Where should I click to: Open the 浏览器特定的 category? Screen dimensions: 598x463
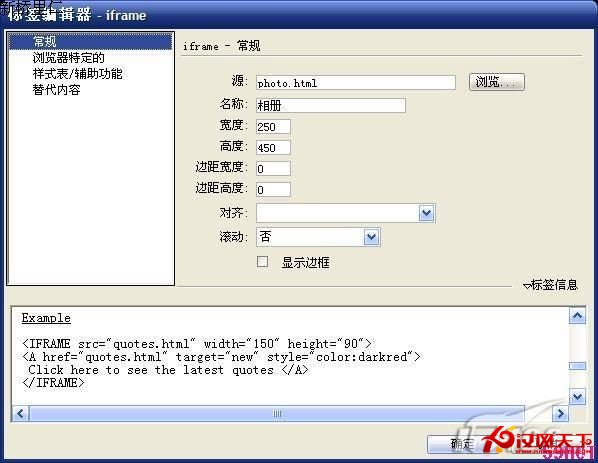(x=68, y=58)
